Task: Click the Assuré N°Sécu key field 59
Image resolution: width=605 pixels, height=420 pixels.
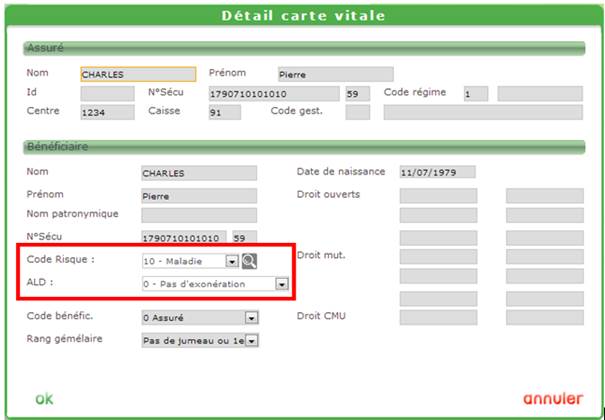Action: 358,94
